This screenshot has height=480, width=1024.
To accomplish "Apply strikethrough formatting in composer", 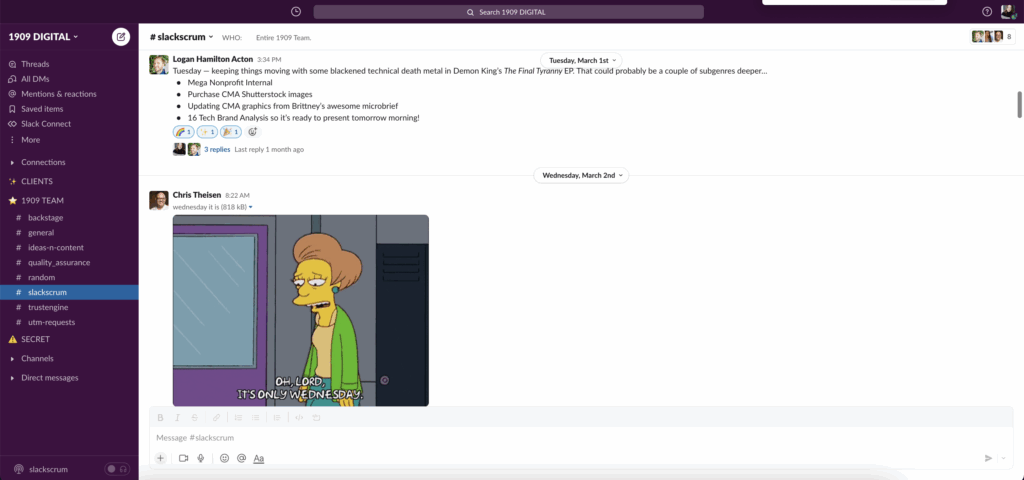I will (195, 417).
